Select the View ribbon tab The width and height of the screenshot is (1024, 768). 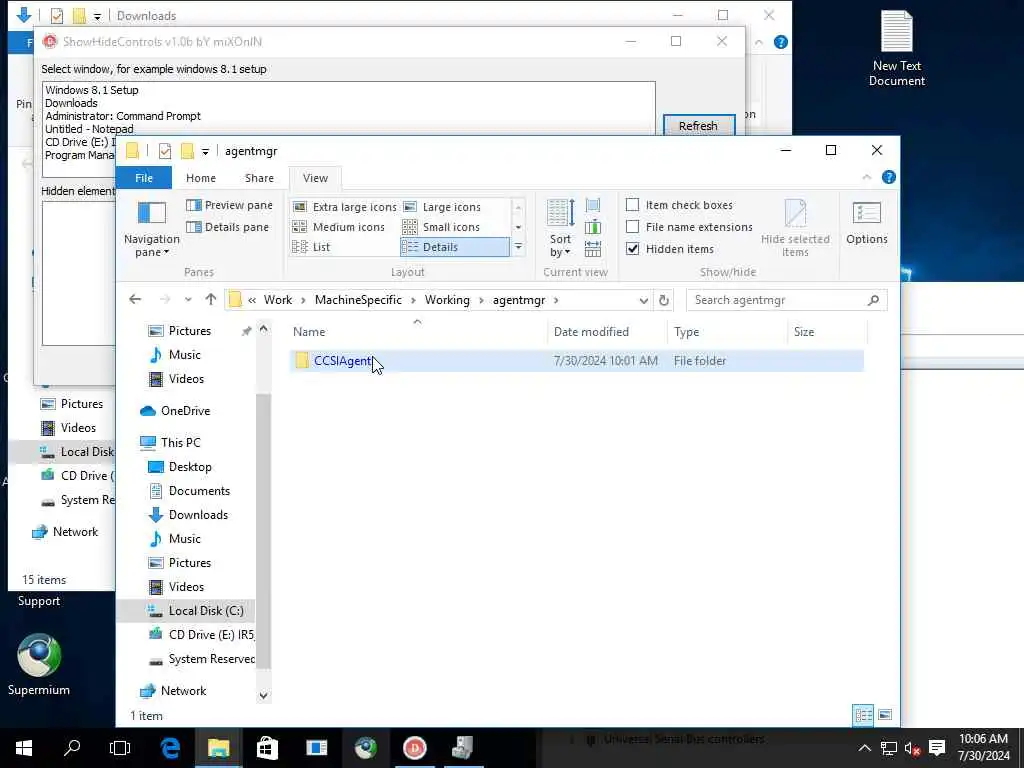click(315, 178)
